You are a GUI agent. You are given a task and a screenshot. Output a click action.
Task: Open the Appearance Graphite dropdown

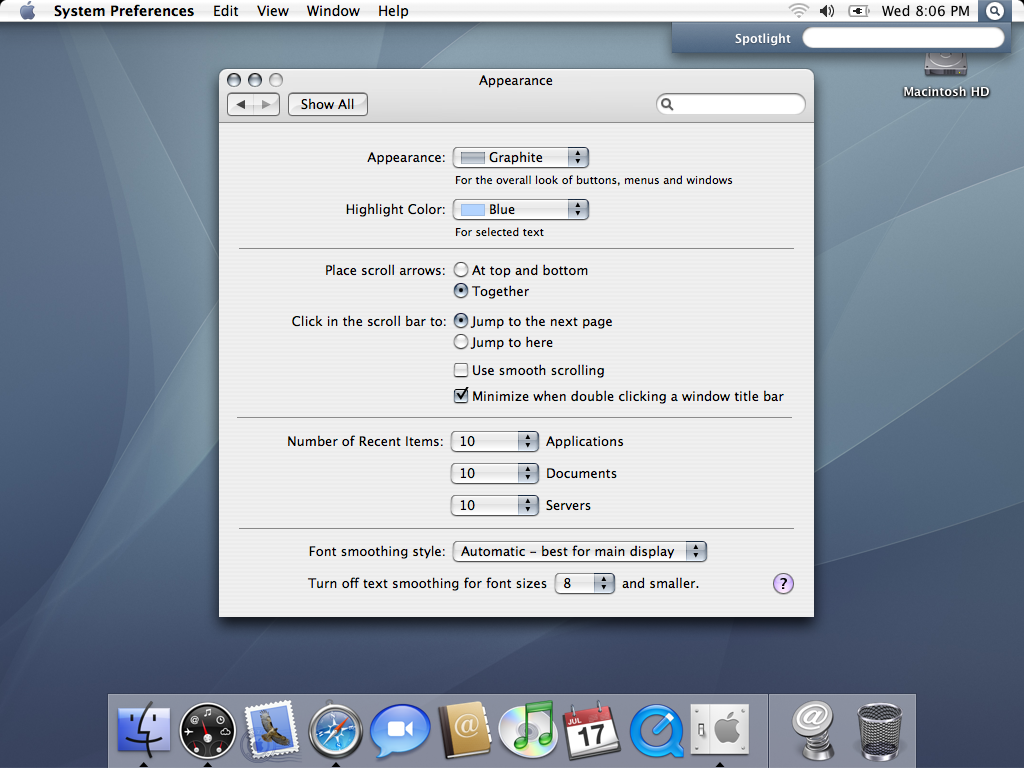[520, 157]
